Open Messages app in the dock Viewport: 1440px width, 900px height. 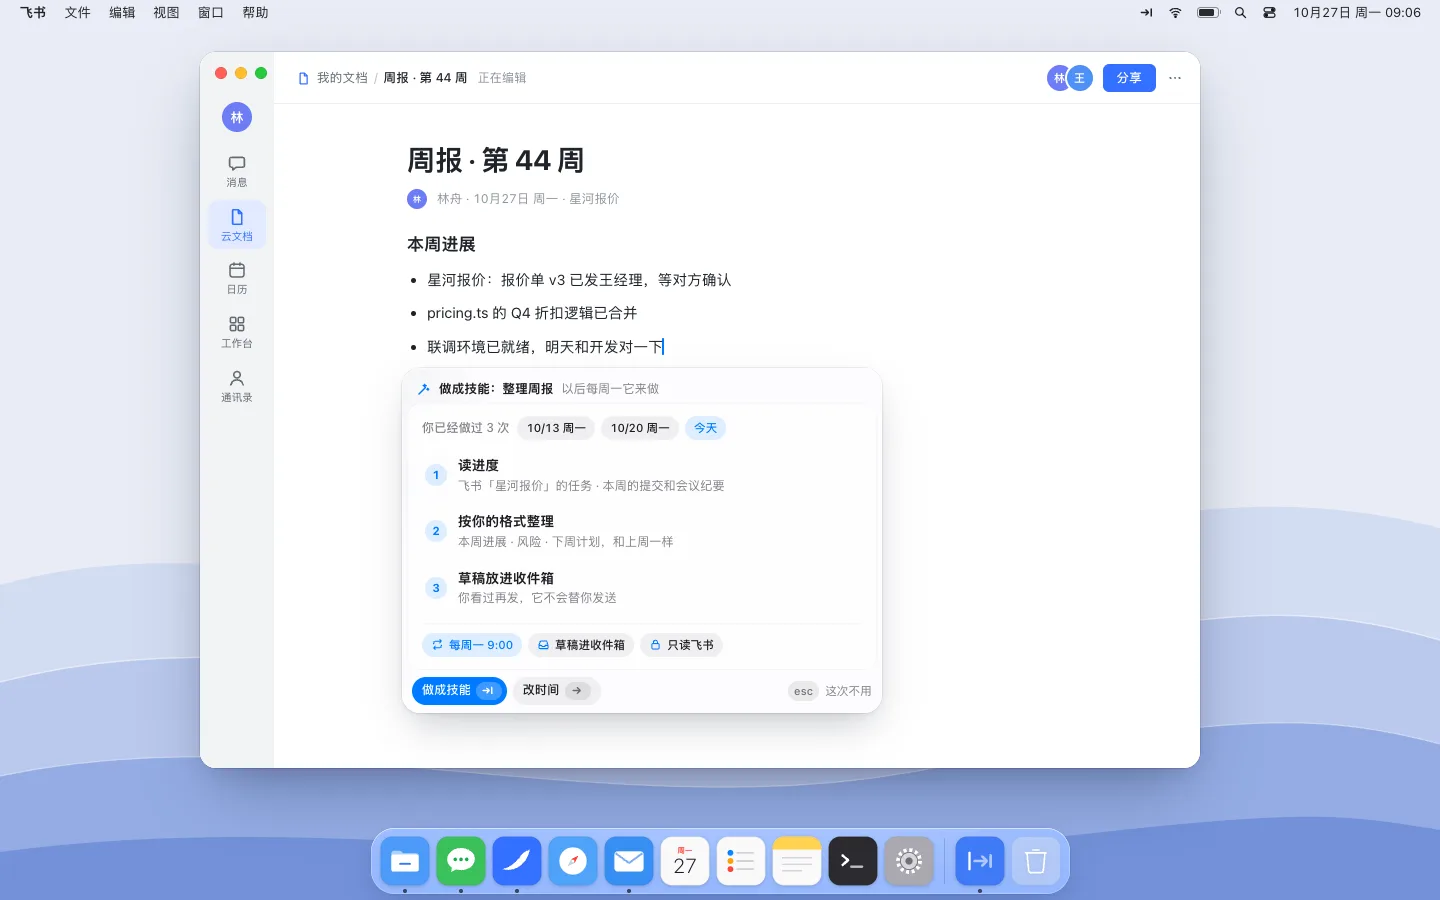click(461, 861)
